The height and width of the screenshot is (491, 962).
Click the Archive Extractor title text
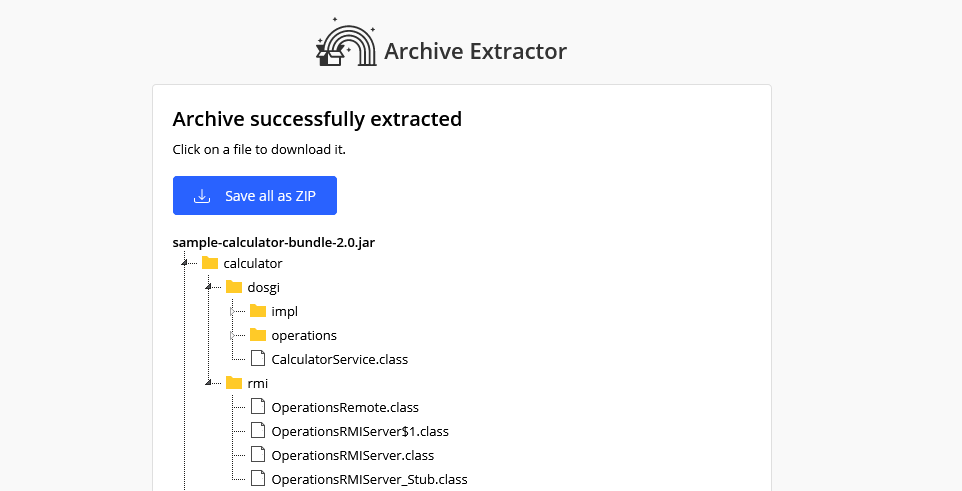(x=475, y=51)
